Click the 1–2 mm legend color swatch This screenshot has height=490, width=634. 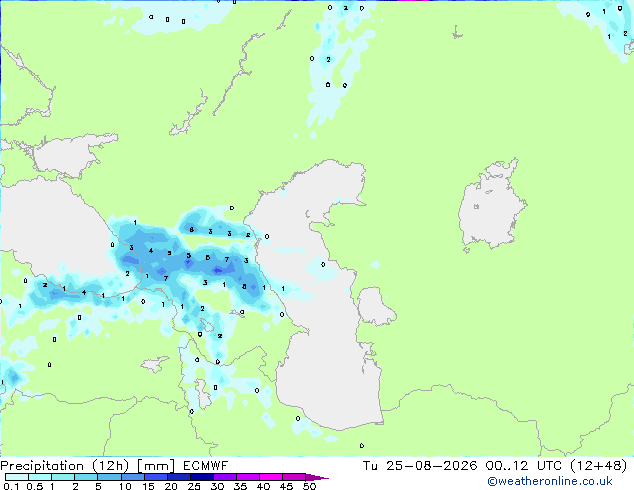63,477
